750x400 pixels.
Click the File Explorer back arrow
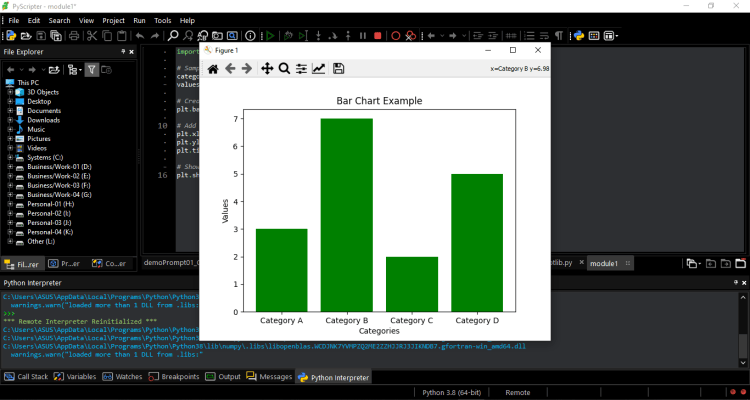(x=11, y=70)
